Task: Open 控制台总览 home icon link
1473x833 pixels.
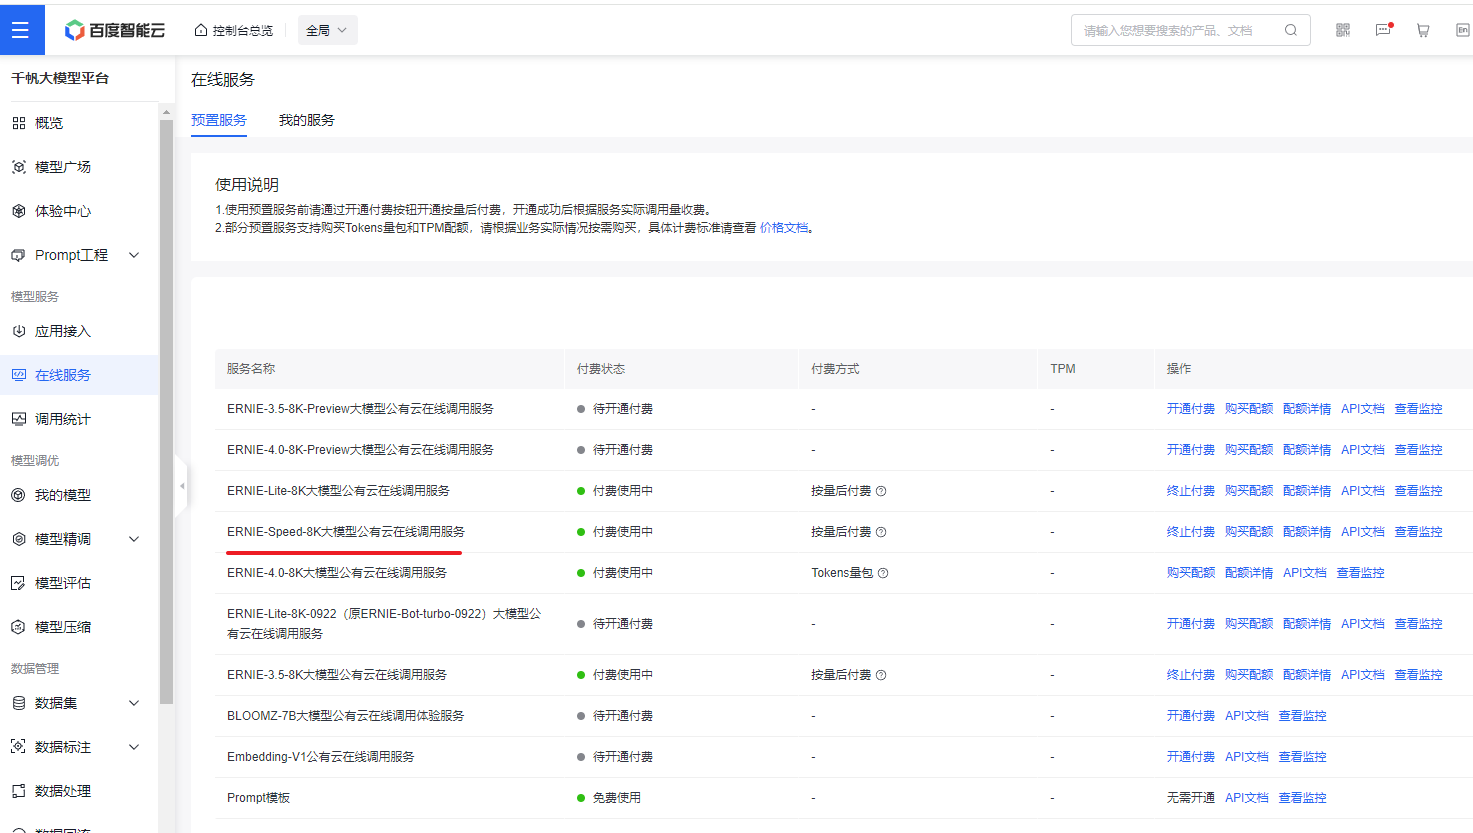Action: (x=234, y=30)
